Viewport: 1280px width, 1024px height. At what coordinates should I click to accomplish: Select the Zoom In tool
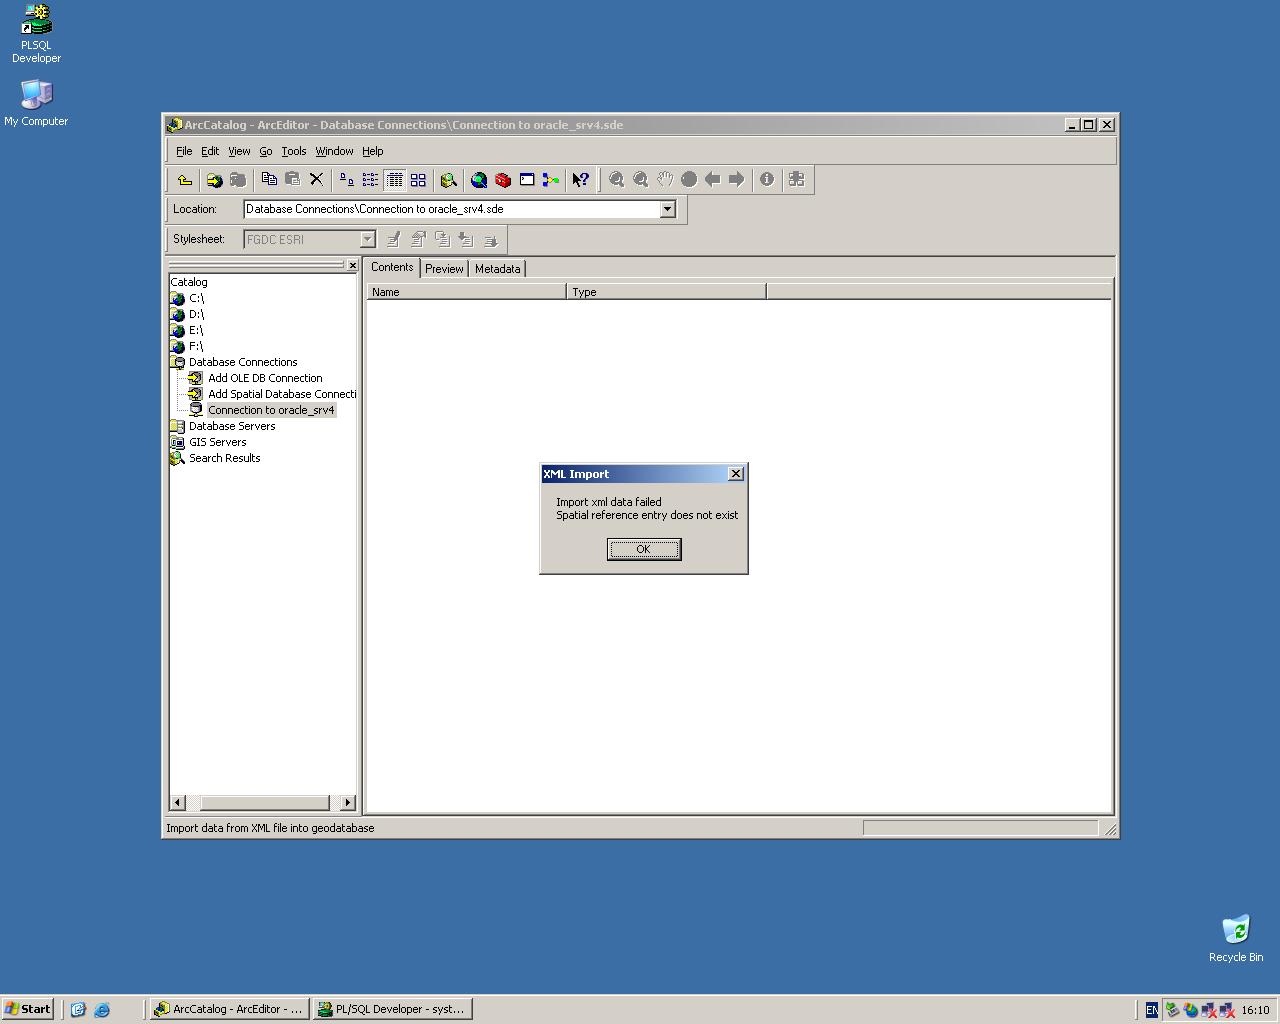617,180
